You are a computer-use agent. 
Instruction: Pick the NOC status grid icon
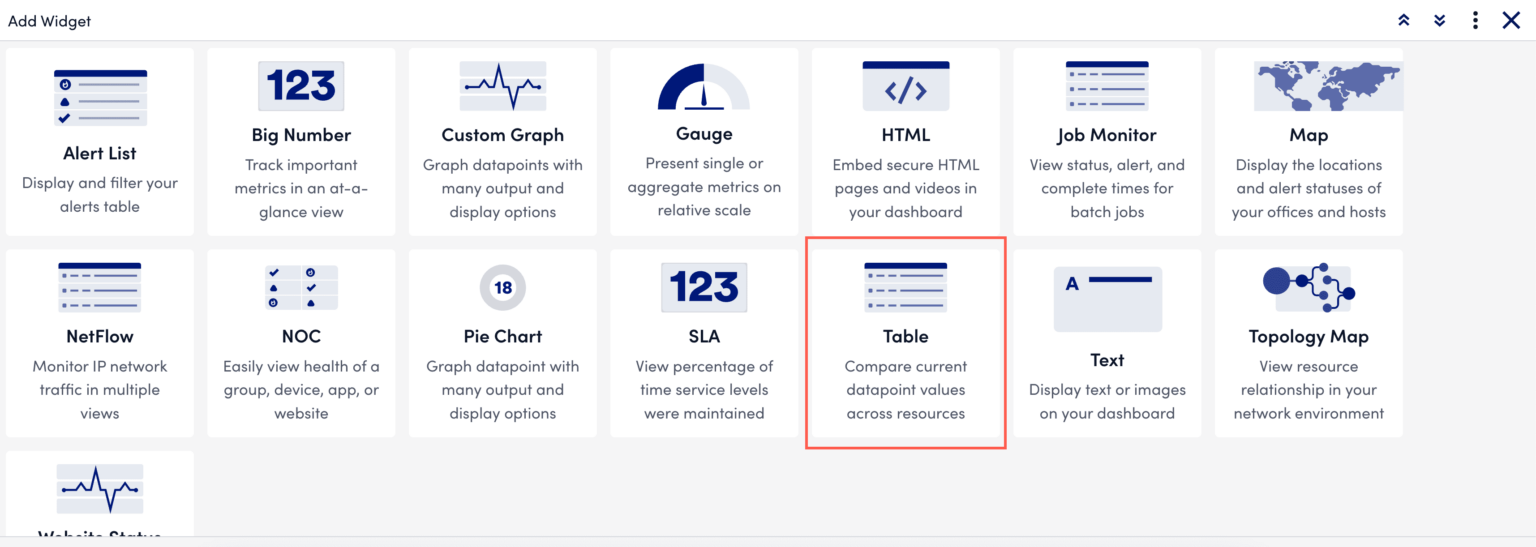301,287
